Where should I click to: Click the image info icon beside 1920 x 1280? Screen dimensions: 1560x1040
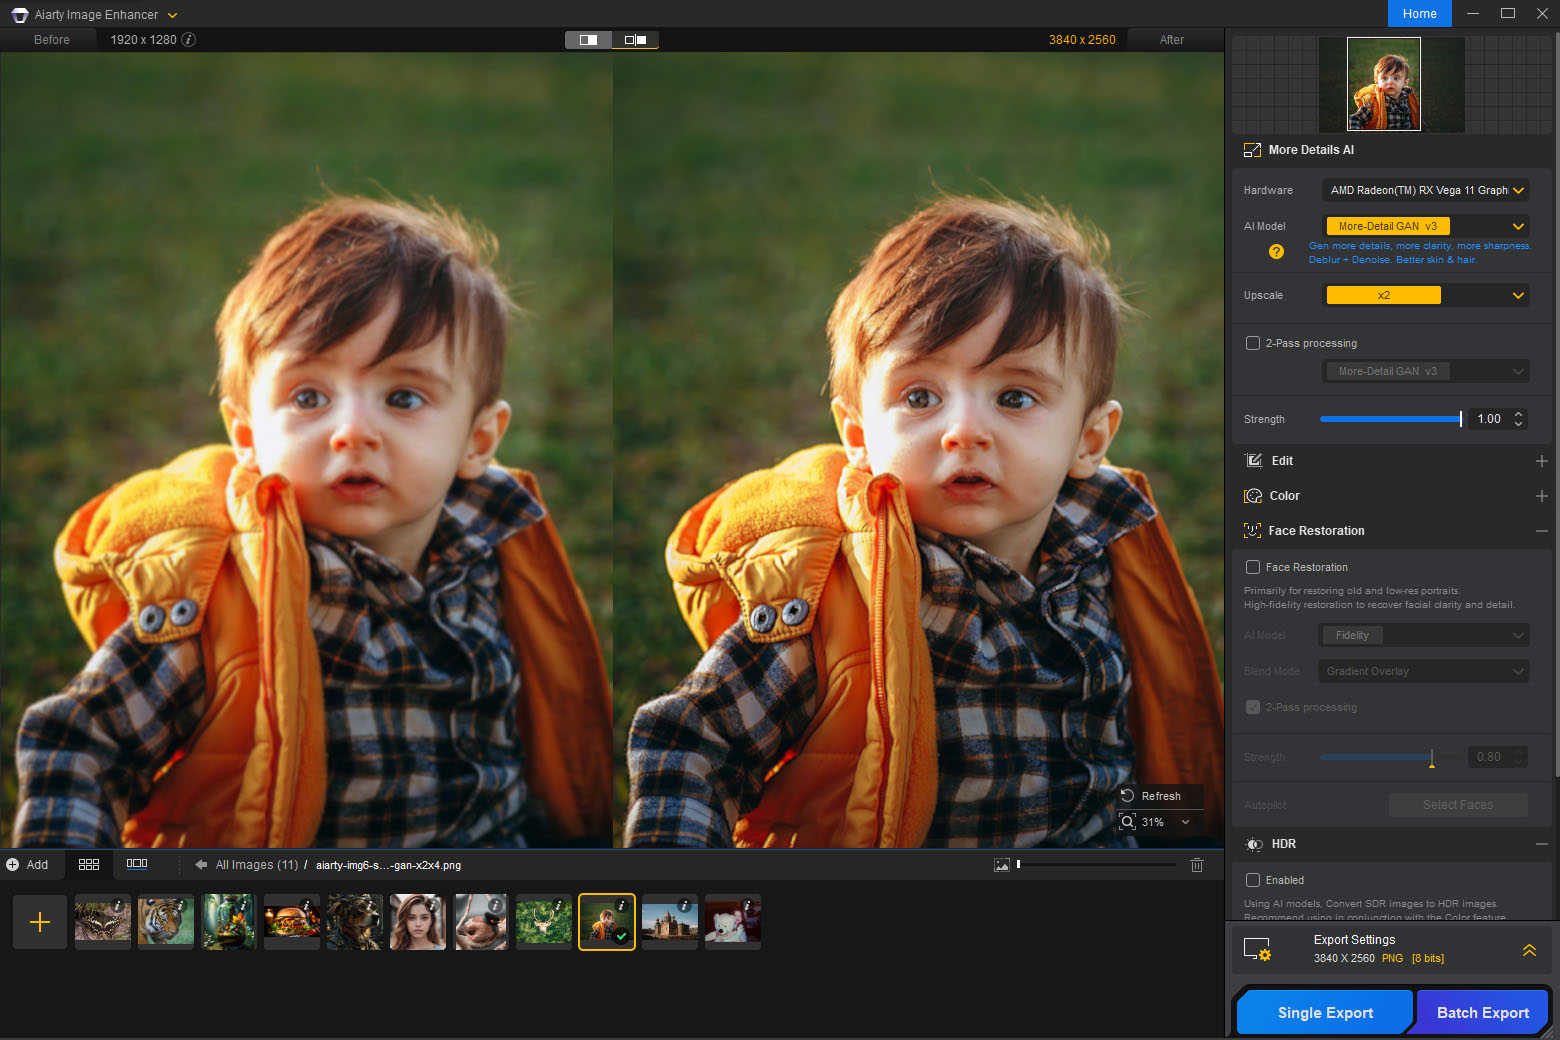tap(188, 40)
